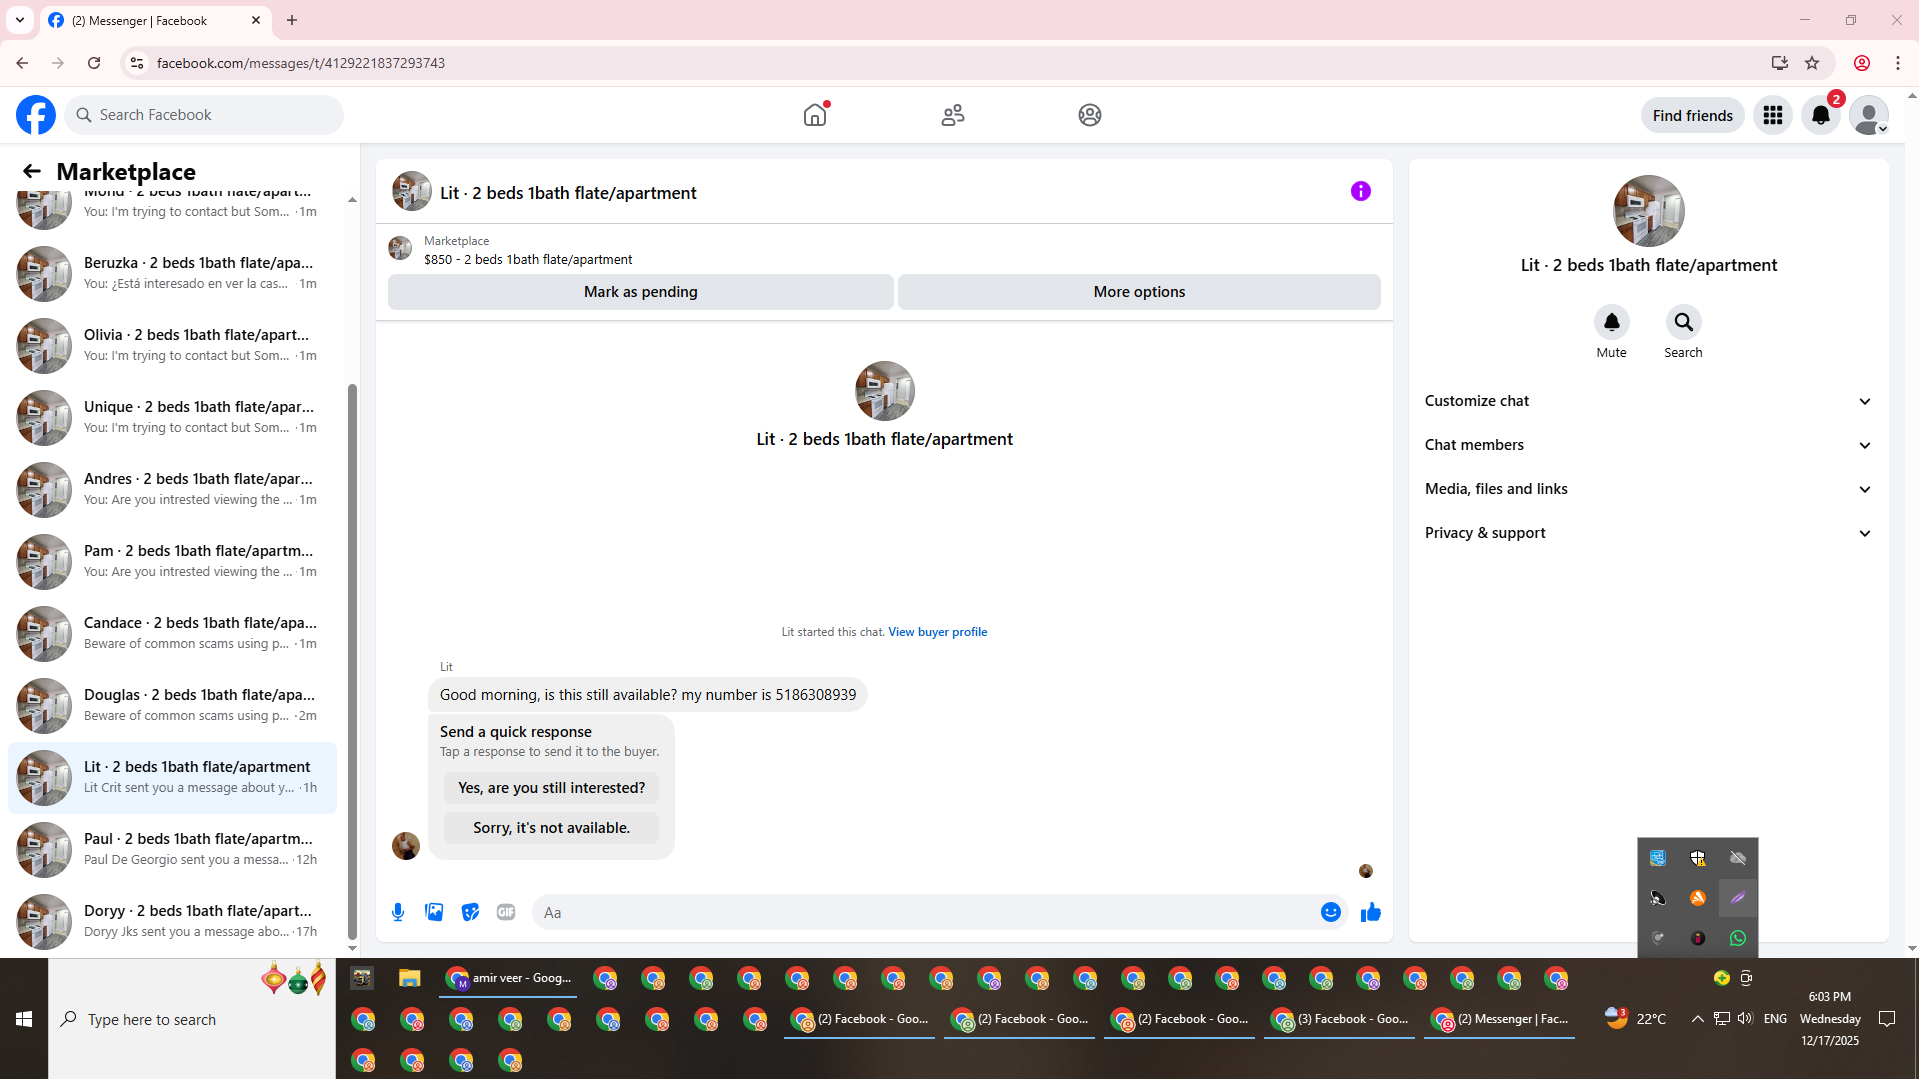1919x1079 pixels.
Task: Open the Pam conversation
Action: (172, 561)
